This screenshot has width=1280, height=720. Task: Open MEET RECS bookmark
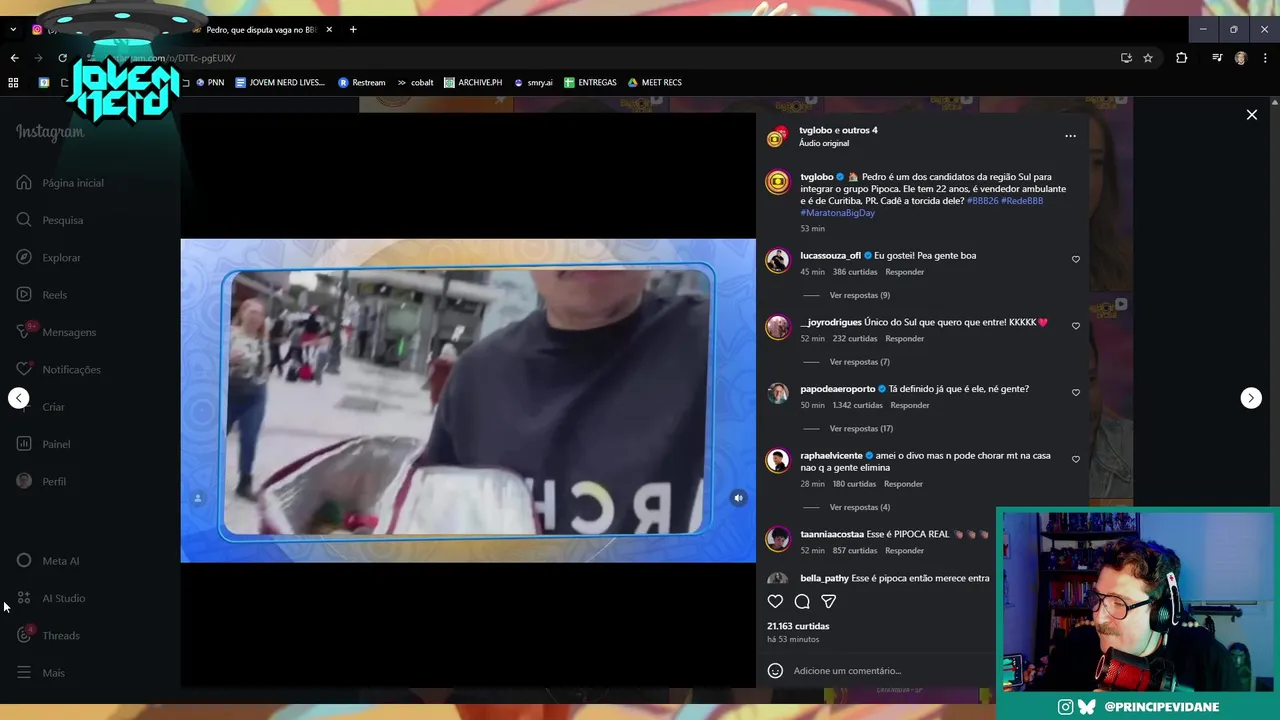(x=654, y=82)
